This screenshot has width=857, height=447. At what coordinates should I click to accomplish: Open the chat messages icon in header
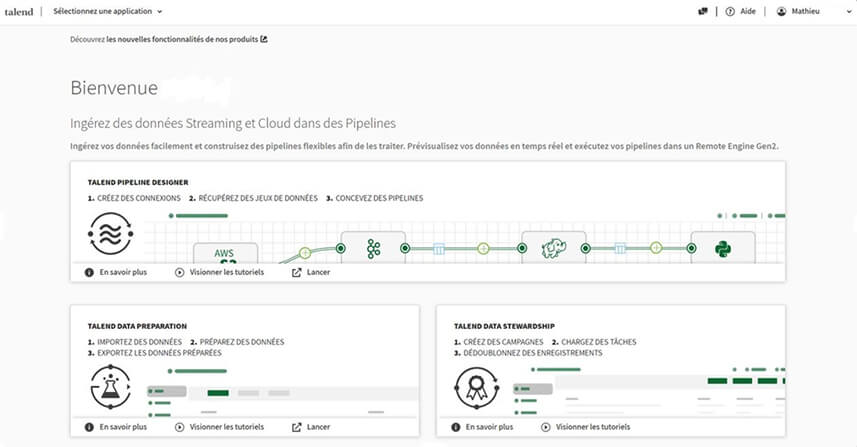click(702, 11)
